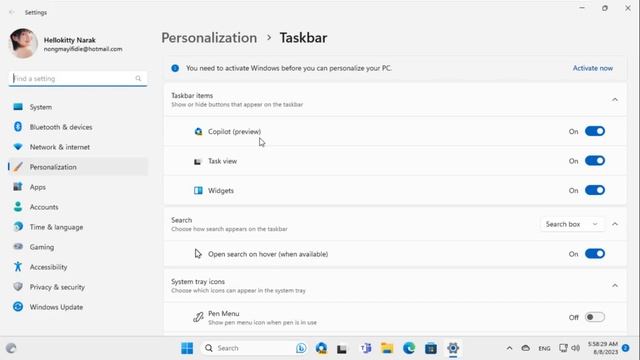Click the info icon in activation banner

coord(175,68)
